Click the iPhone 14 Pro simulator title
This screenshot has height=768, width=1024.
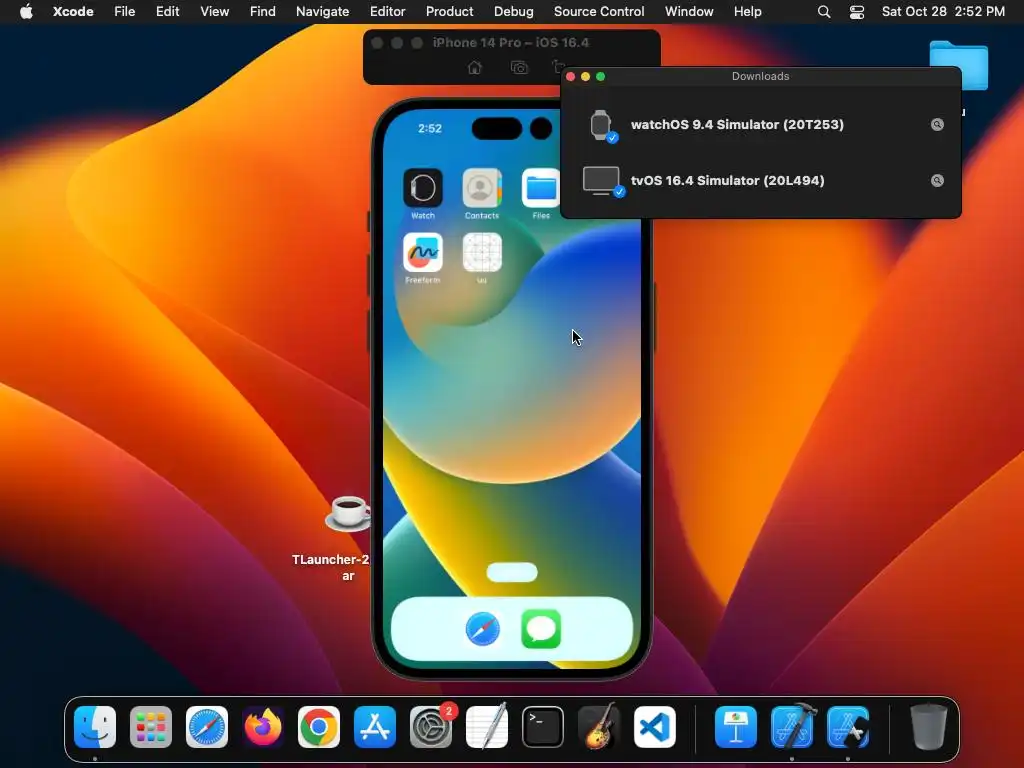(x=511, y=42)
